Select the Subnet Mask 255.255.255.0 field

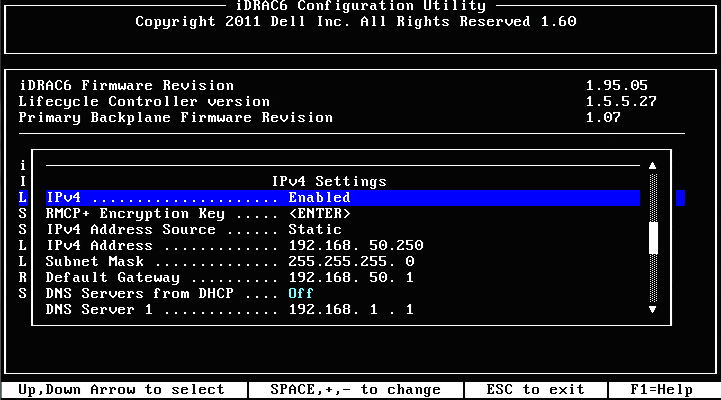(x=351, y=262)
